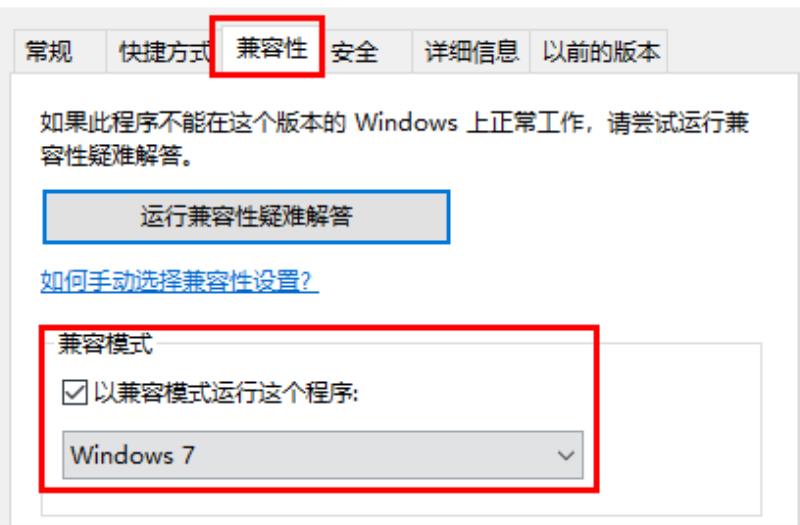
Task: Open the 如何手动选择兼容性设置? link
Action: pyautogui.click(x=179, y=281)
